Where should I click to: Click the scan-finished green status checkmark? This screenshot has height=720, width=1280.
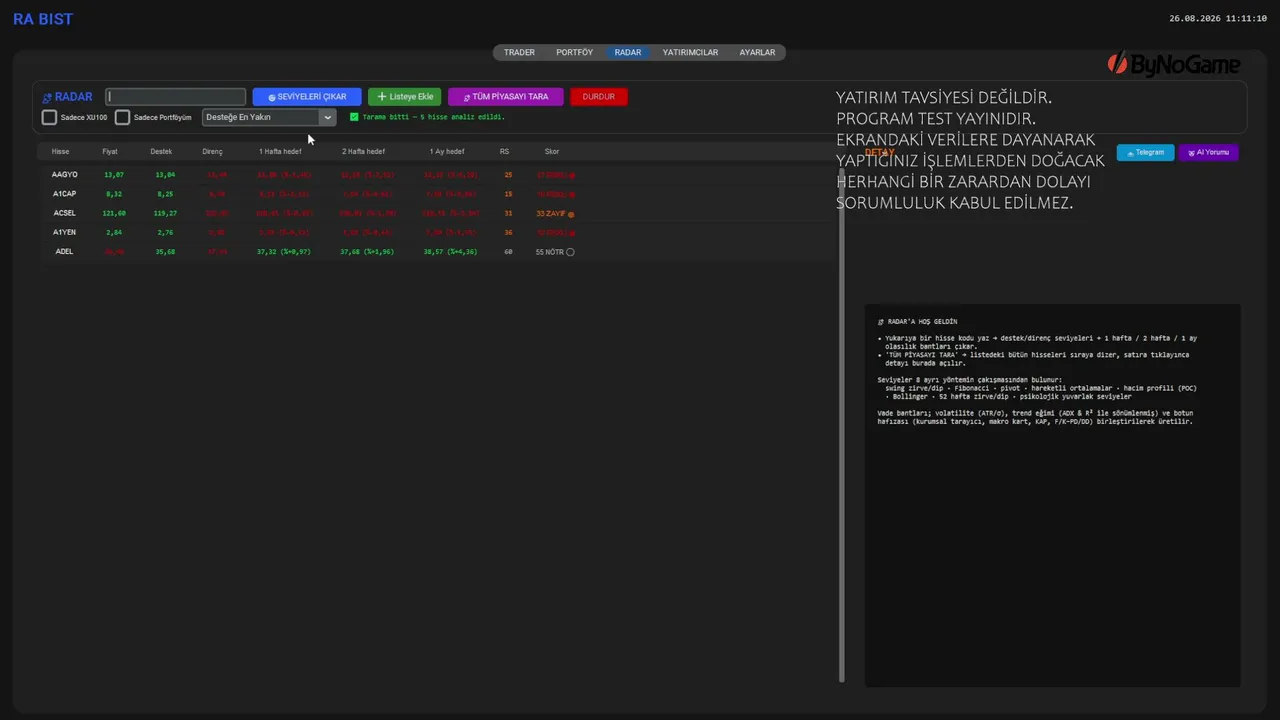(x=354, y=117)
